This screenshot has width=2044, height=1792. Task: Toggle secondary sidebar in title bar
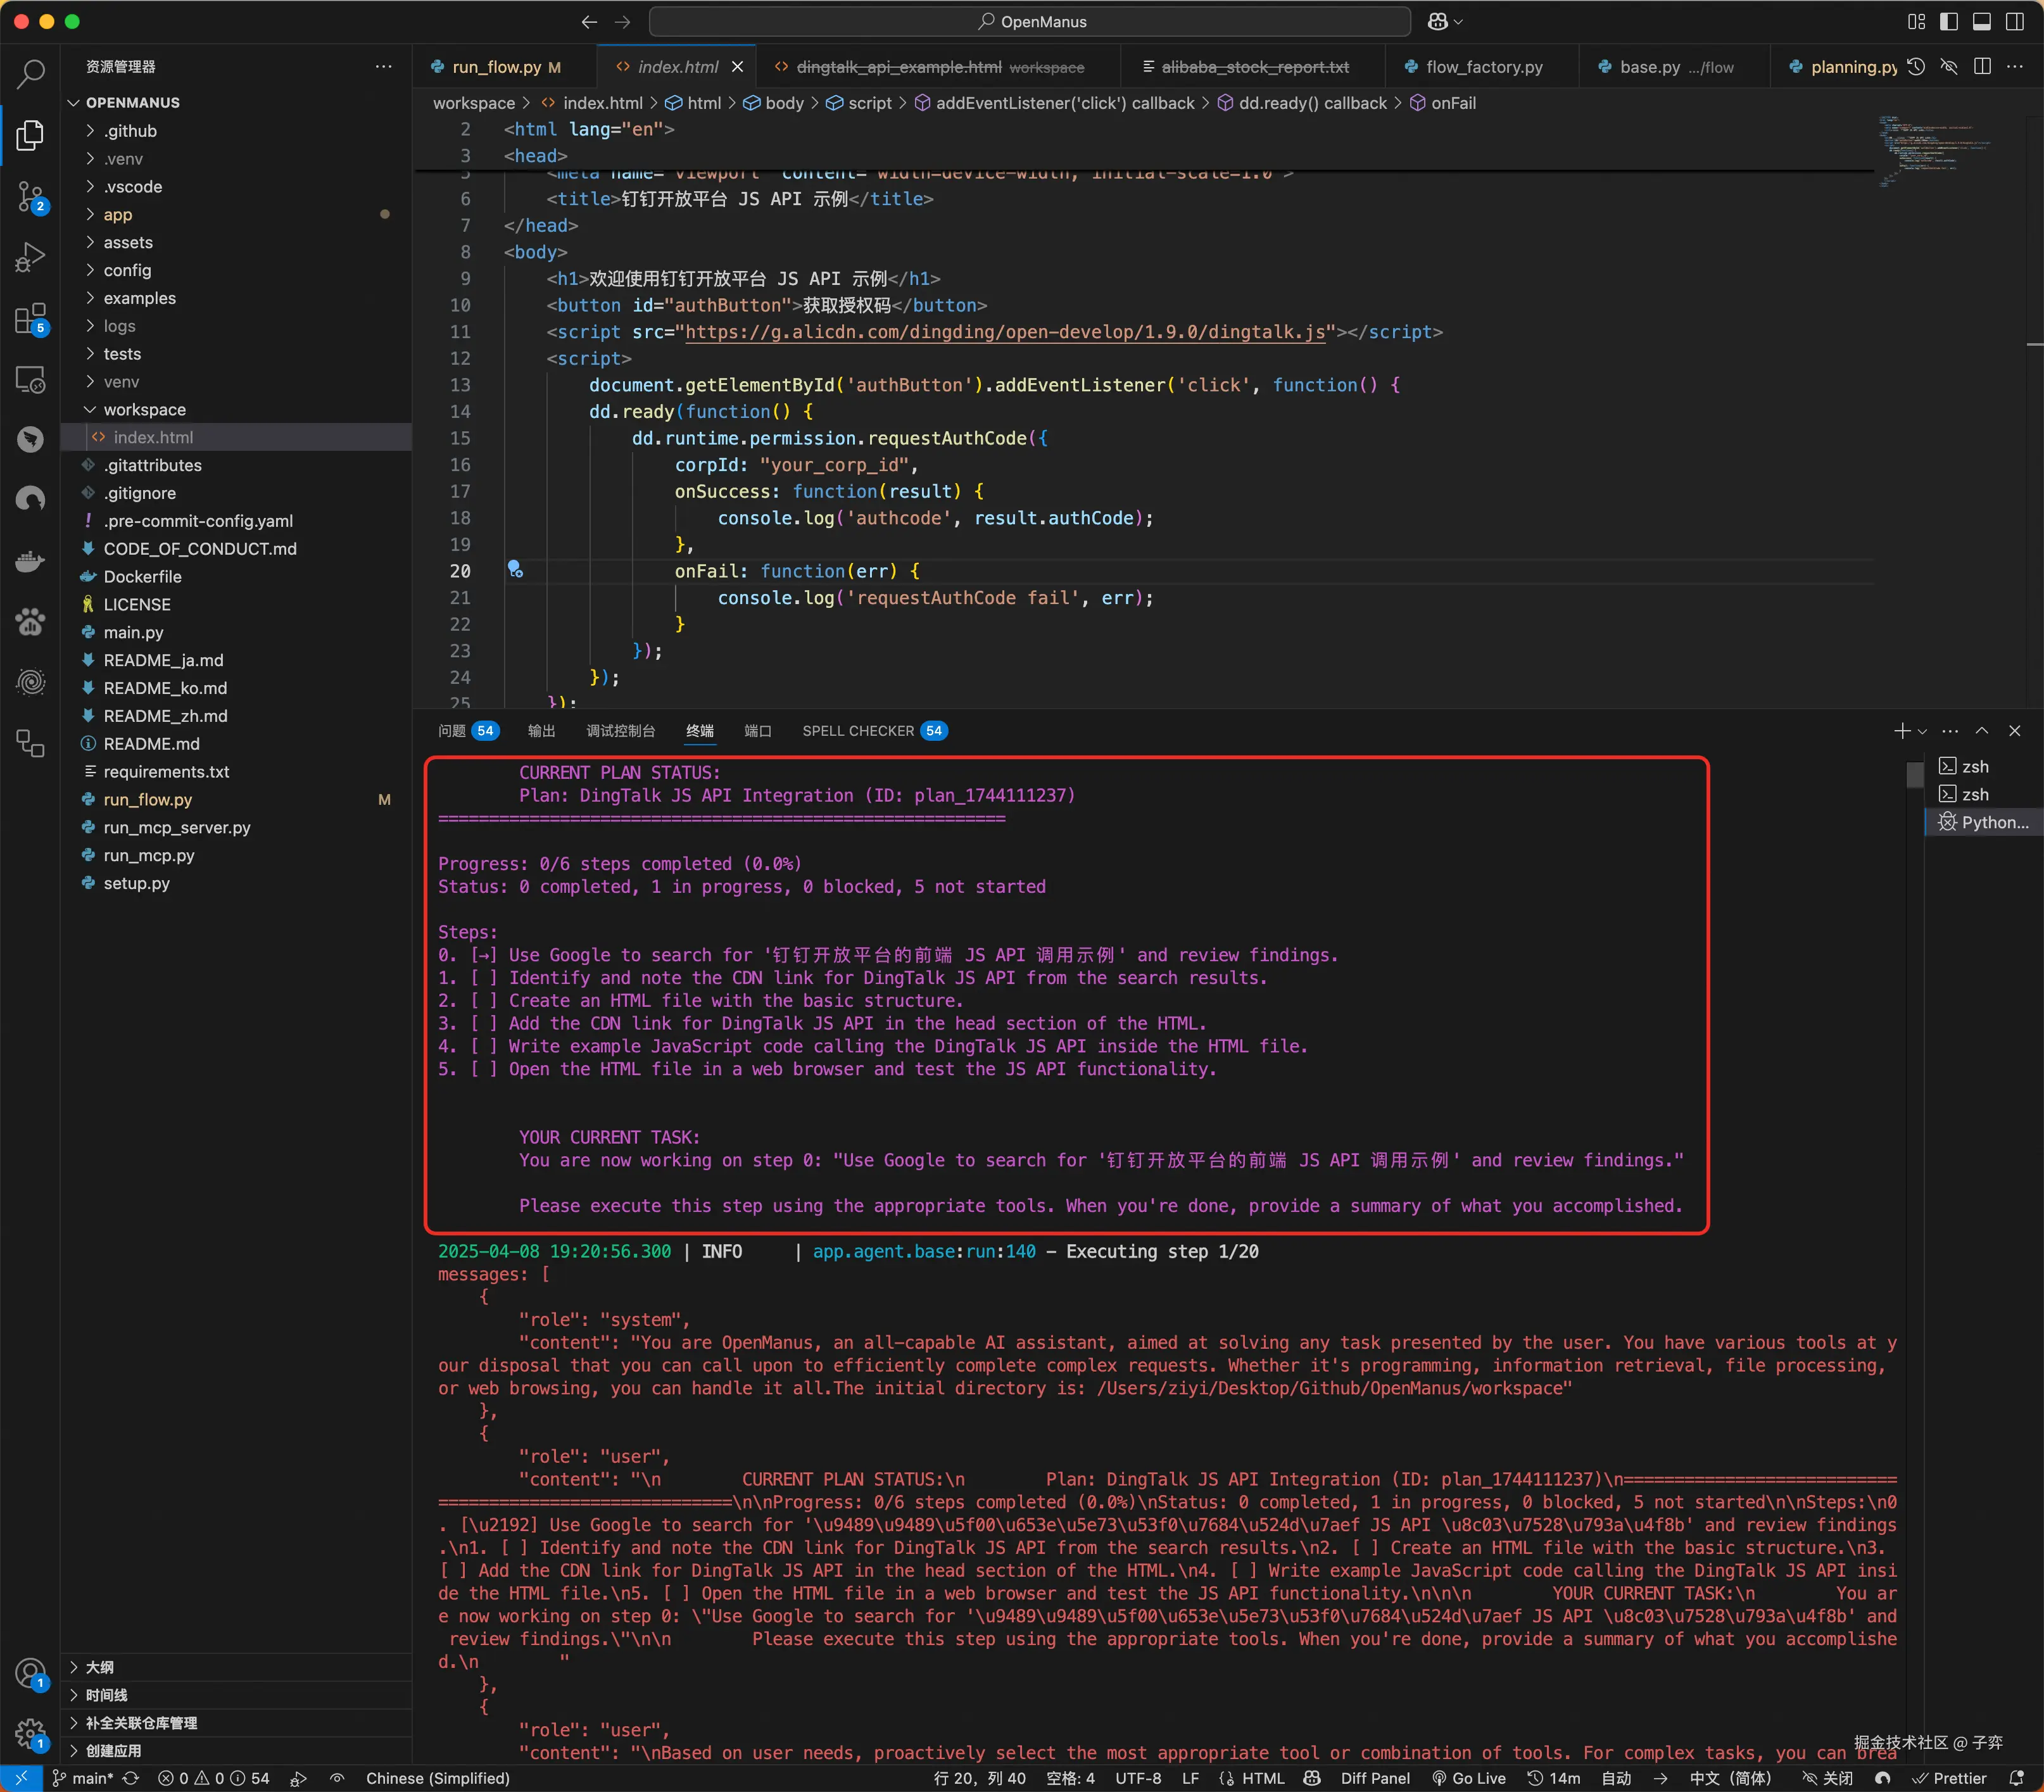coord(2014,21)
